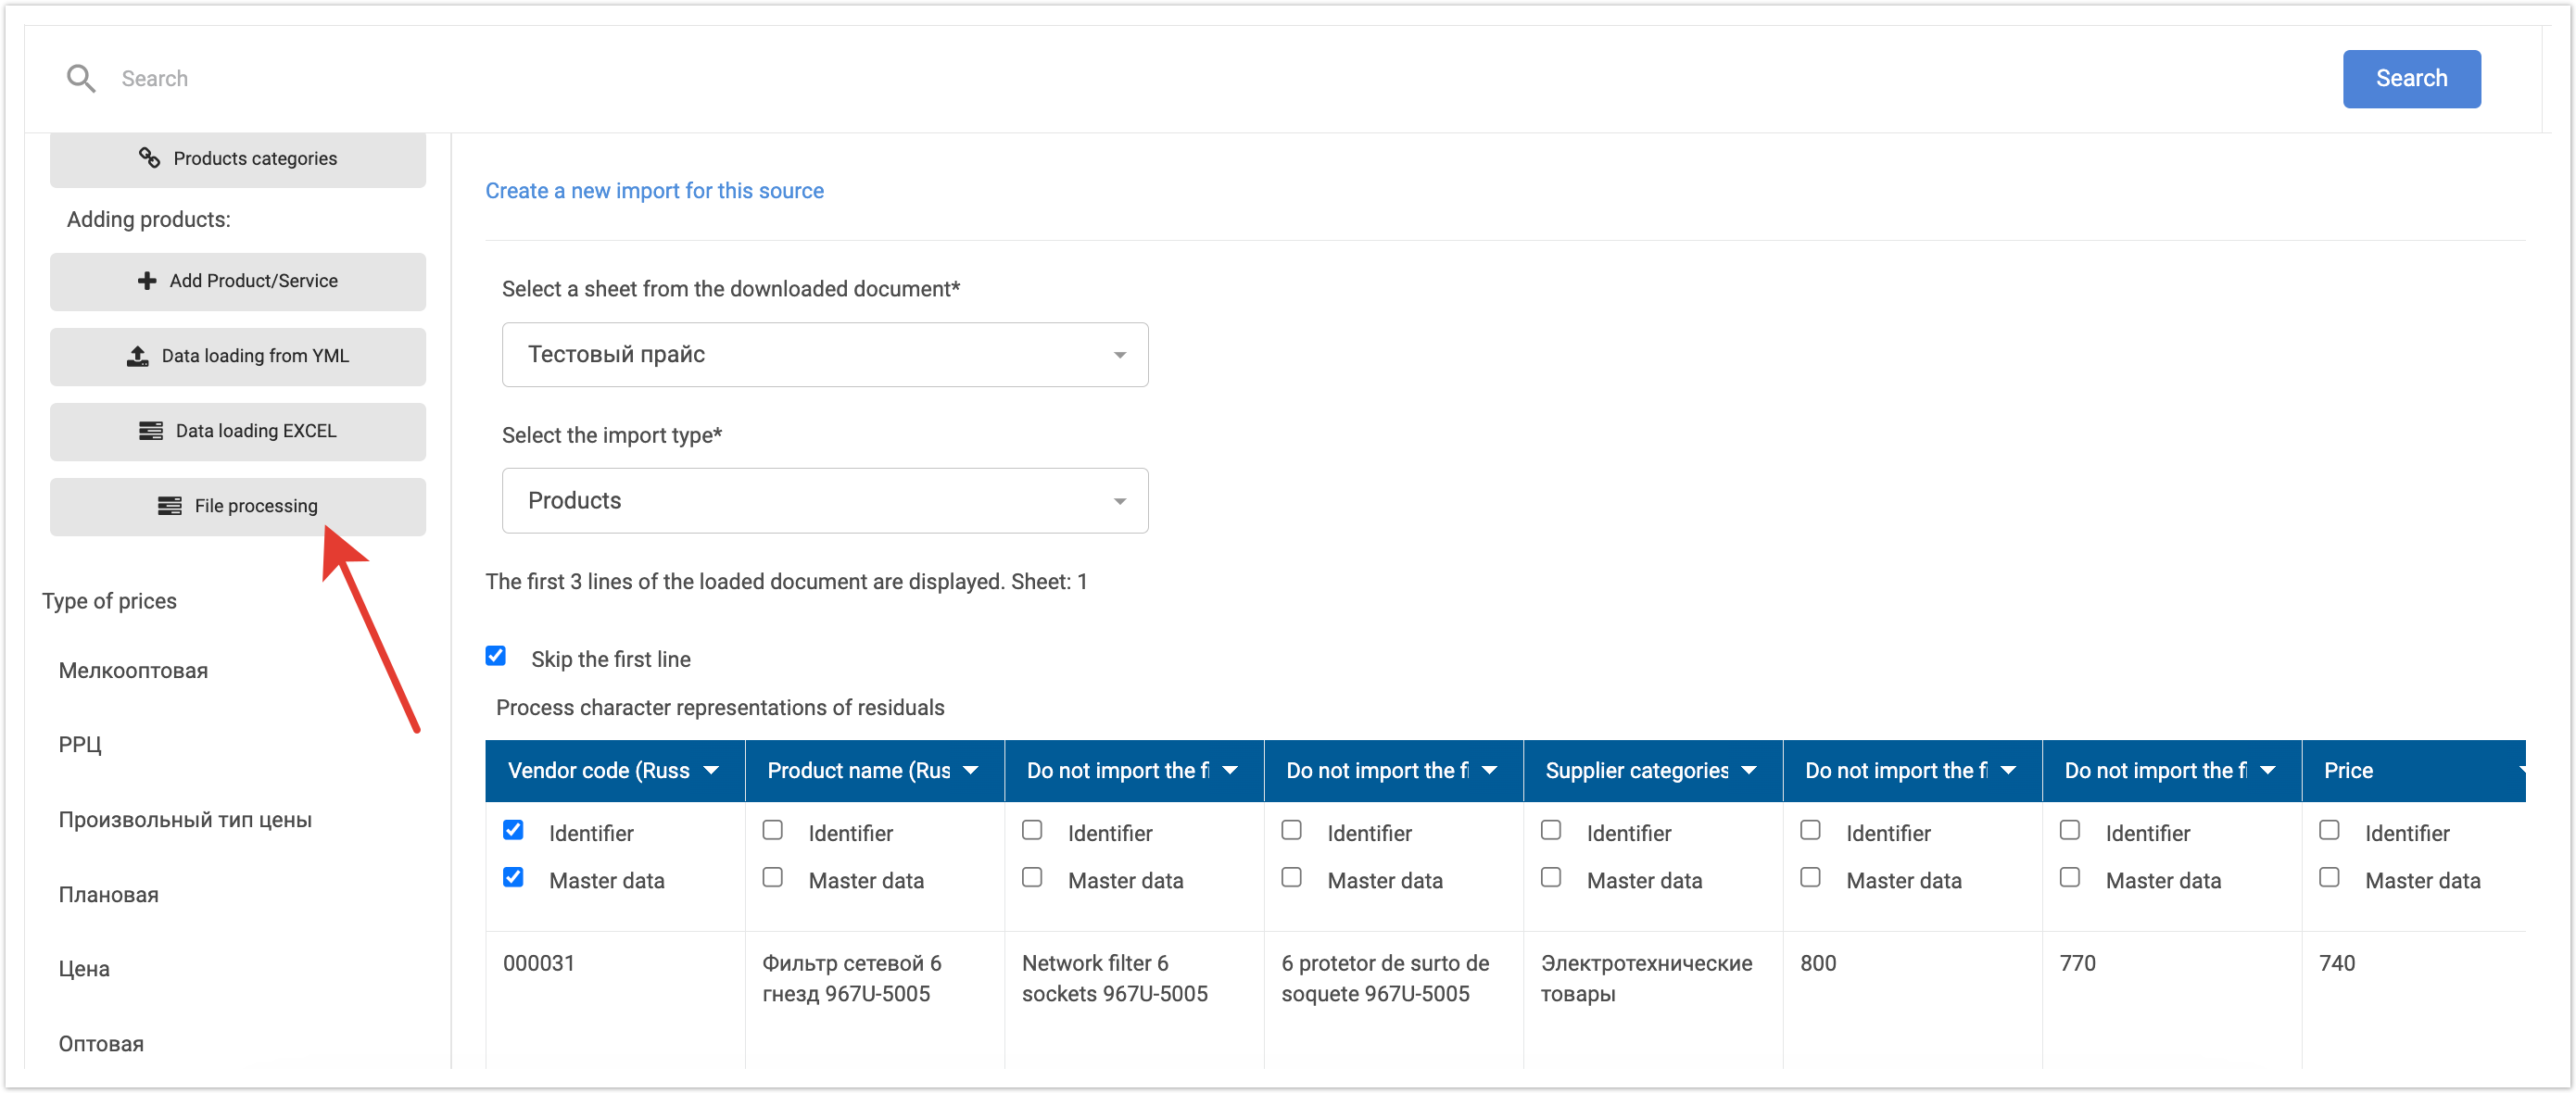
Task: Expand the sheet selection dropdown
Action: point(824,354)
